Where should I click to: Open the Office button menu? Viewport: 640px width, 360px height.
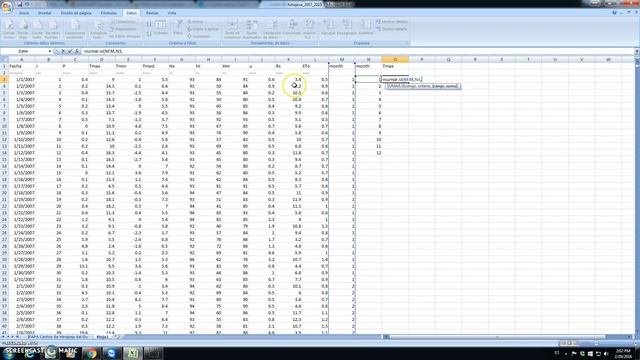coord(7,7)
